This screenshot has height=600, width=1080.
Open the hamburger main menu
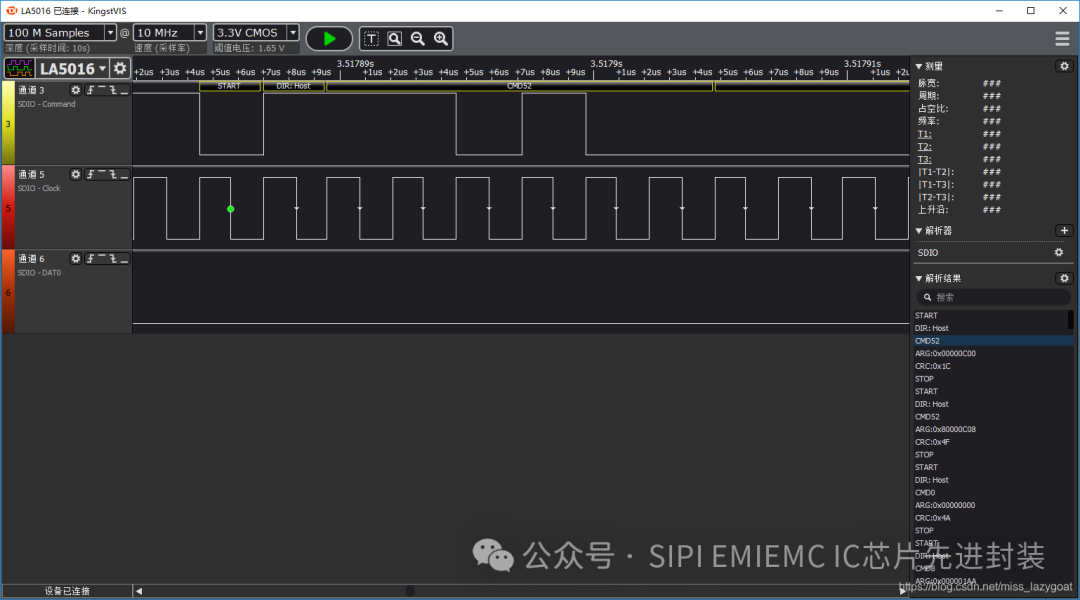pos(1062,39)
